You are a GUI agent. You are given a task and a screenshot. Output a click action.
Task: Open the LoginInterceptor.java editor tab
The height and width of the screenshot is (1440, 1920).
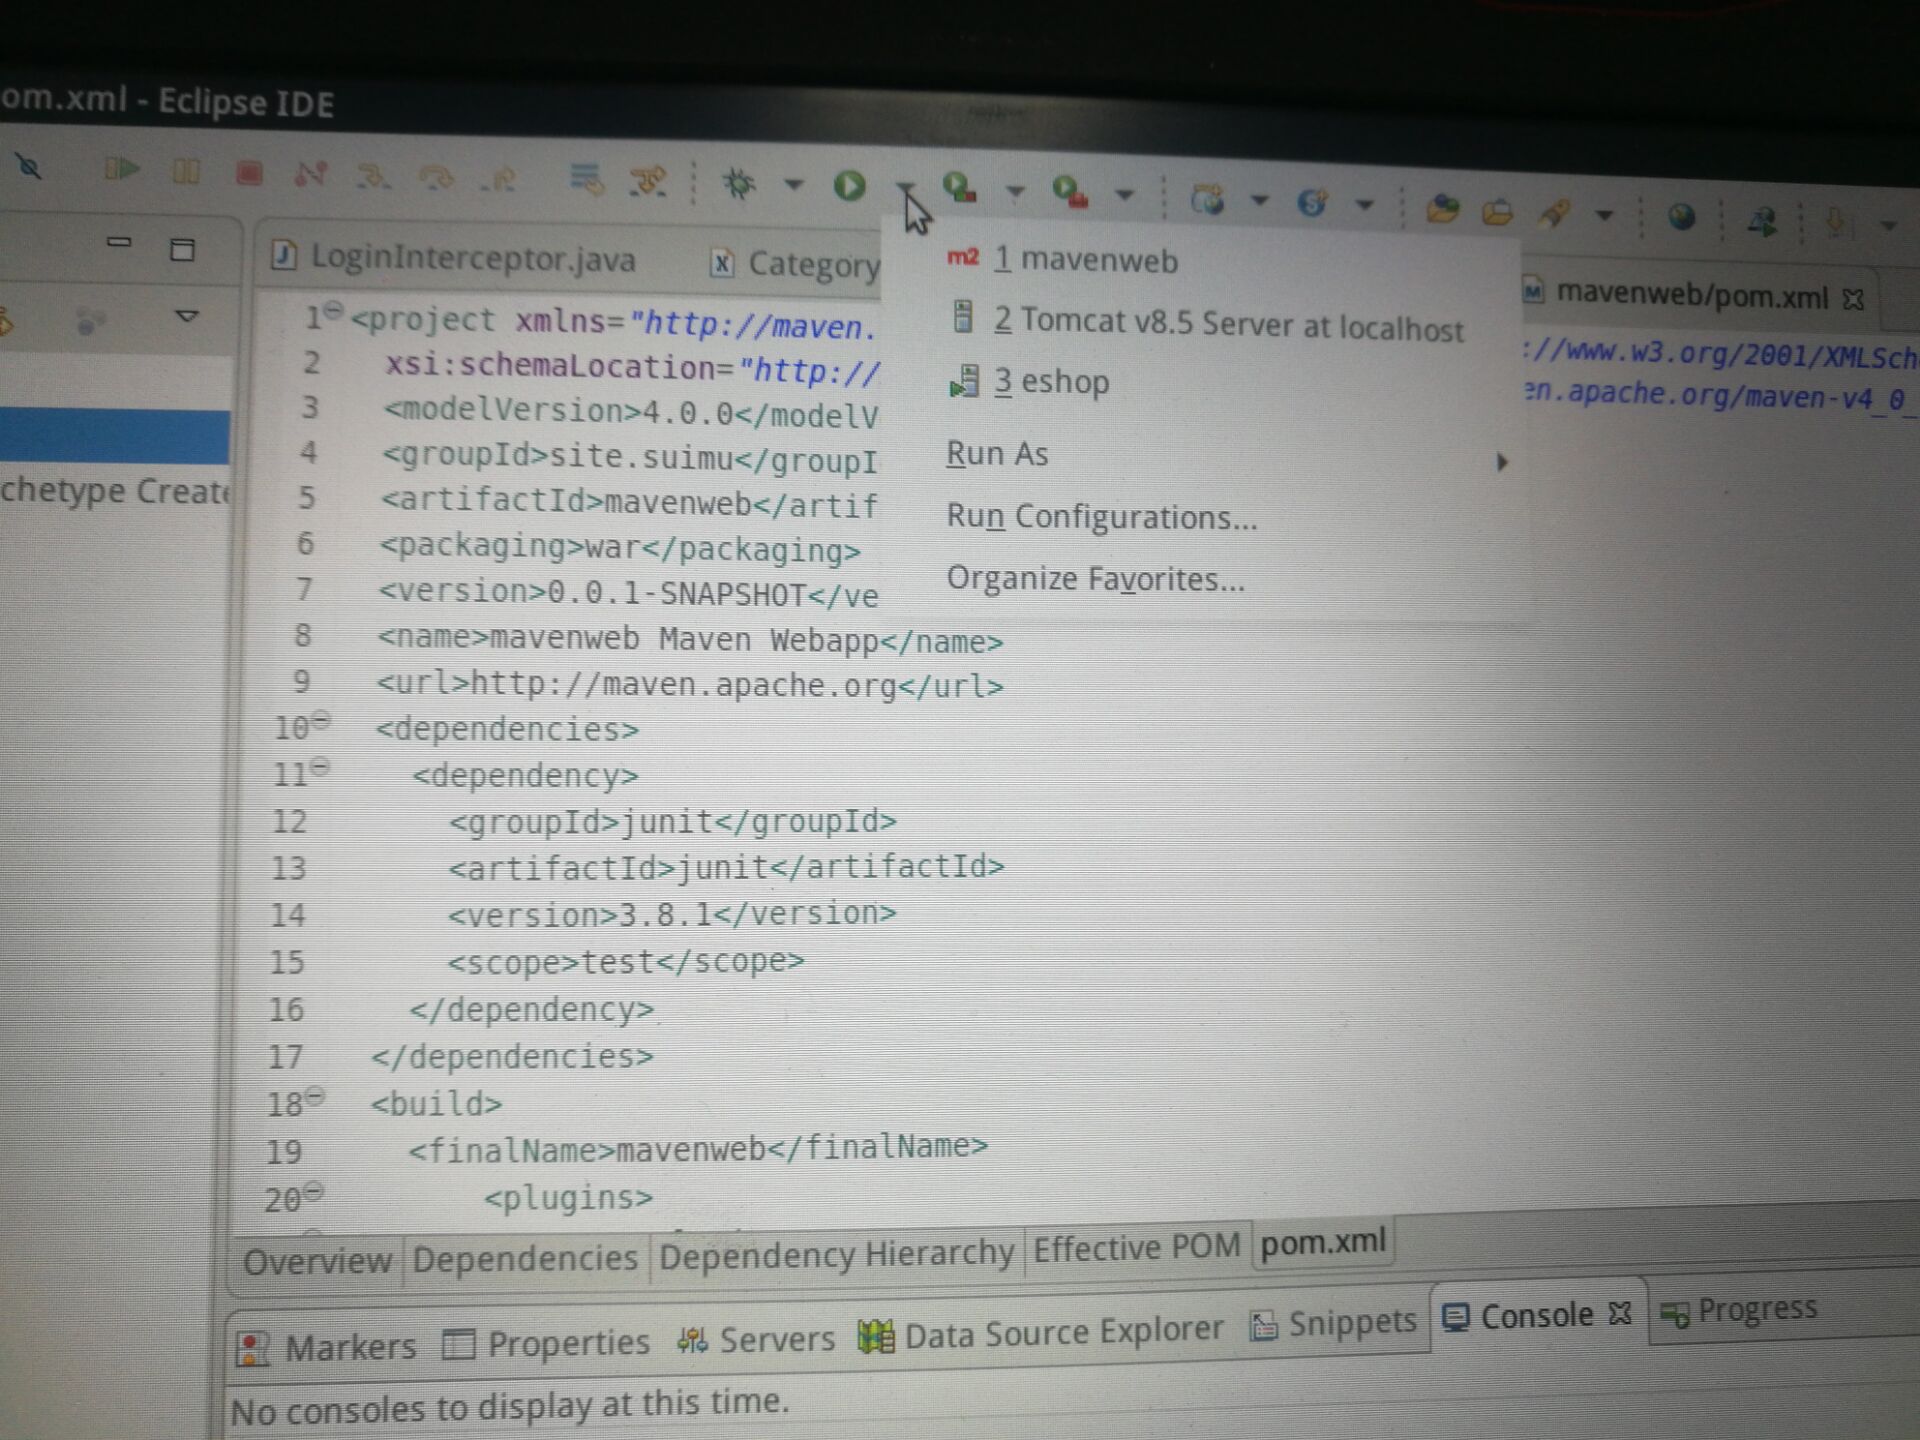pos(472,259)
